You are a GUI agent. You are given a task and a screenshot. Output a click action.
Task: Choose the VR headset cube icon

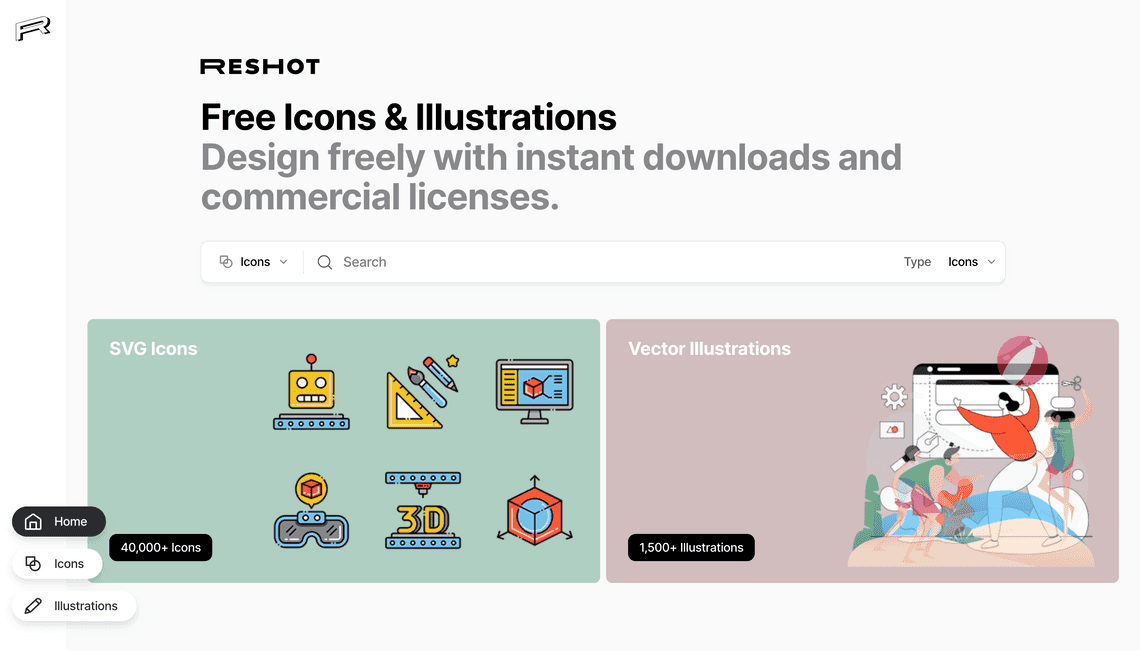tap(311, 511)
